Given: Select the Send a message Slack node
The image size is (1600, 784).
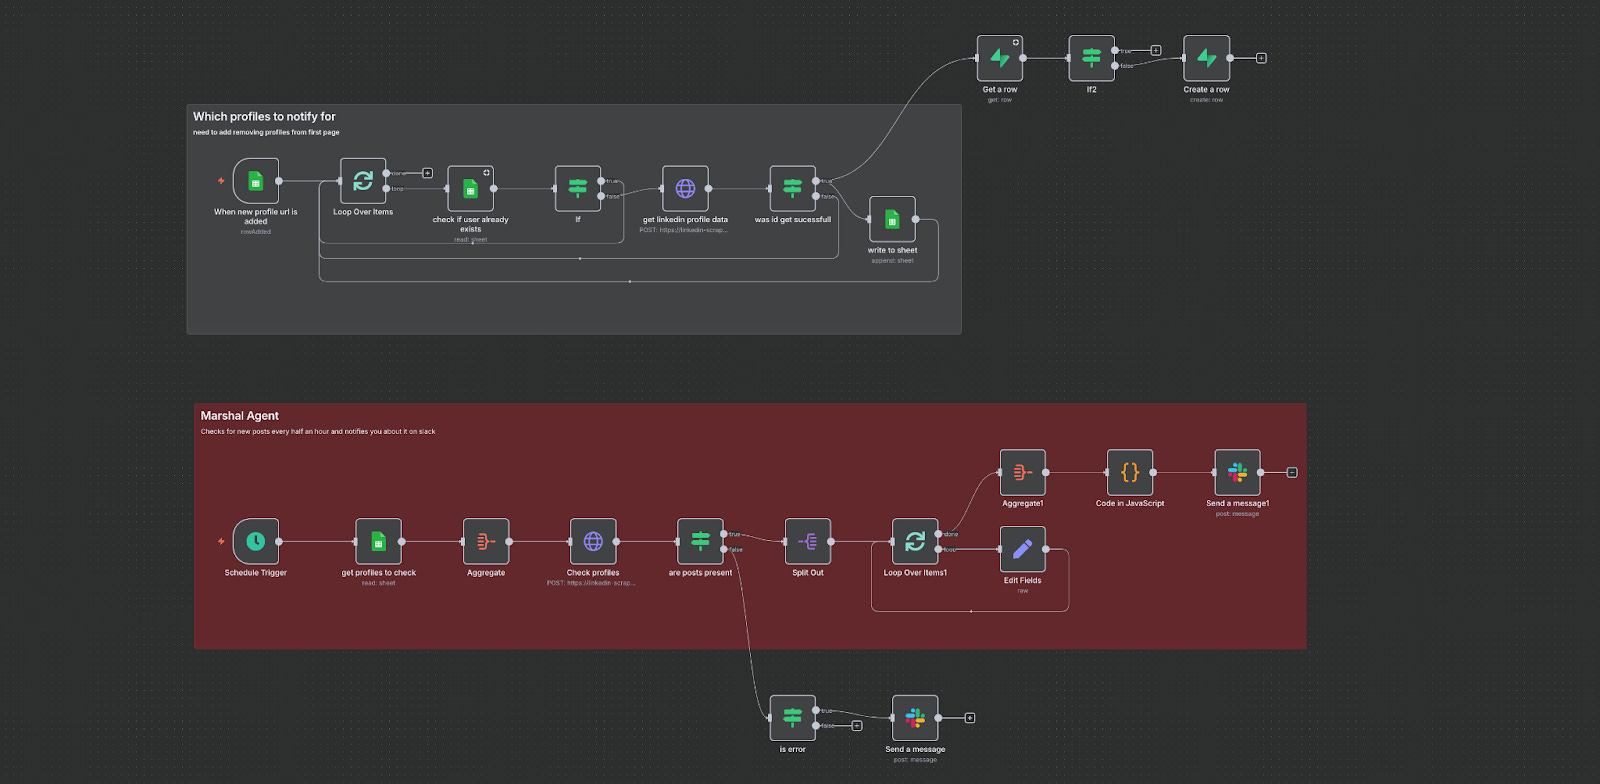Looking at the screenshot, I should point(915,718).
